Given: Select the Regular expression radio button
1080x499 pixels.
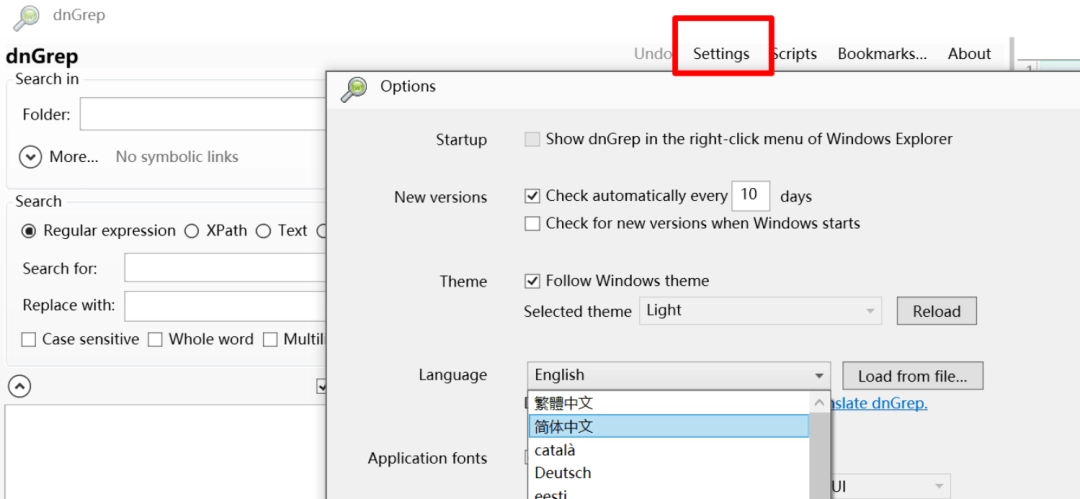Looking at the screenshot, I should click(30, 231).
